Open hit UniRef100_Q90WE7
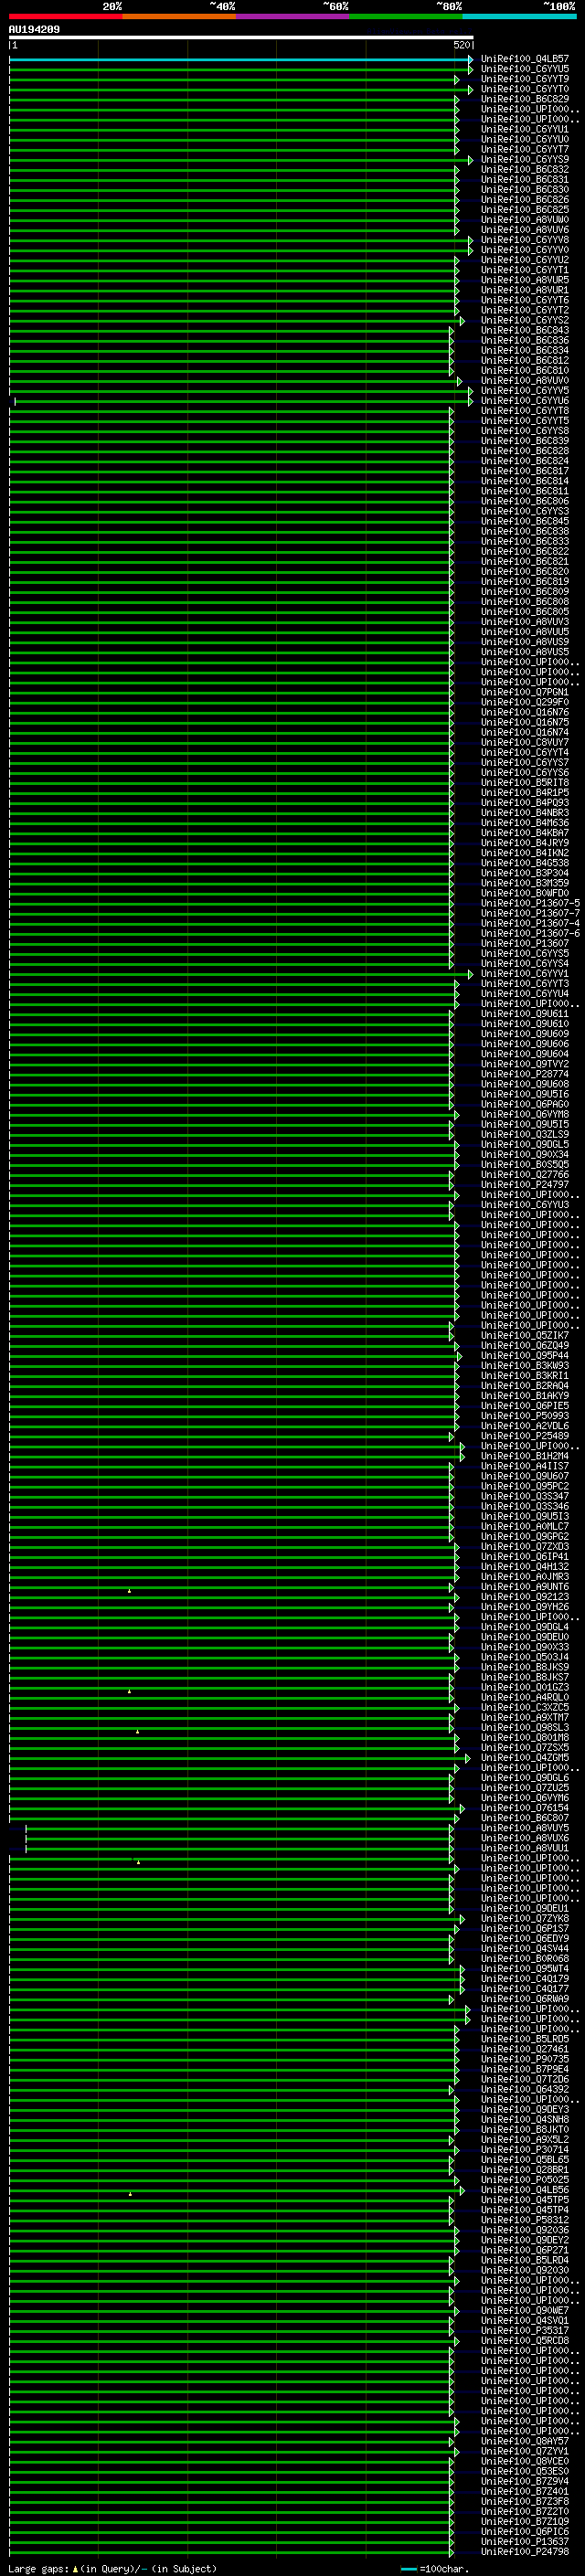 [x=525, y=2310]
